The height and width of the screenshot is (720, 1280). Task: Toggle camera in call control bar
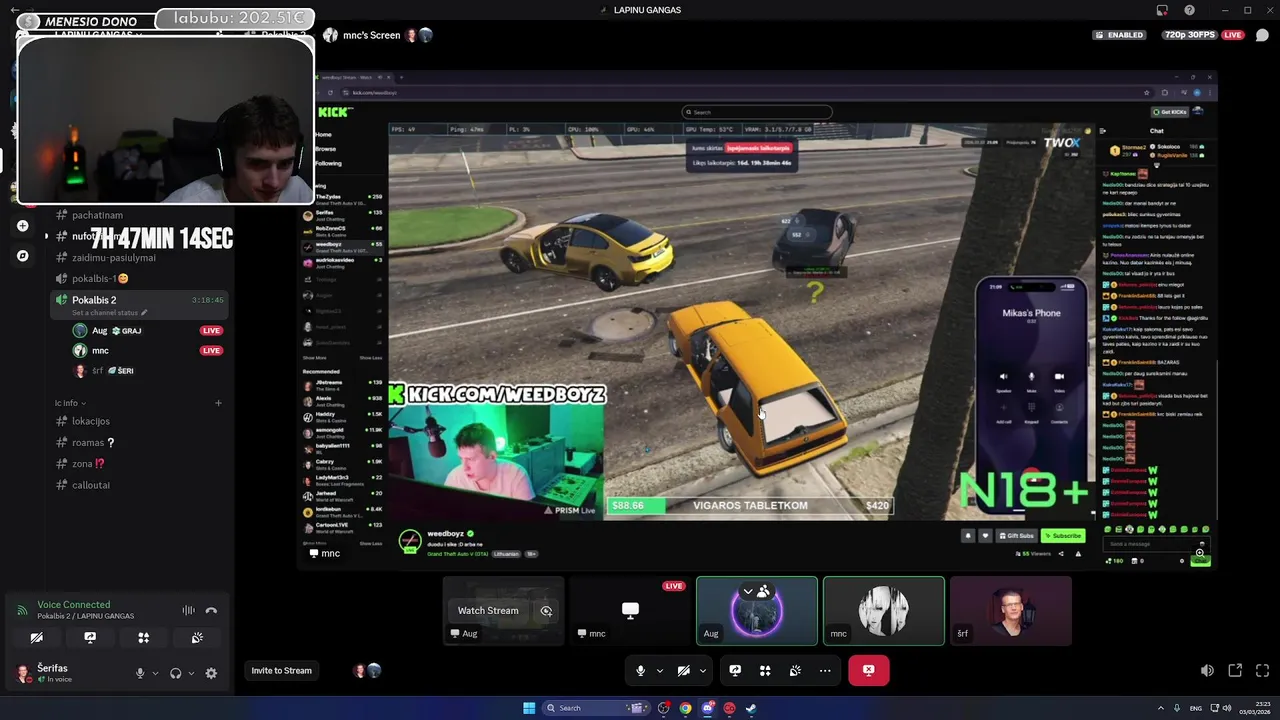click(684, 670)
